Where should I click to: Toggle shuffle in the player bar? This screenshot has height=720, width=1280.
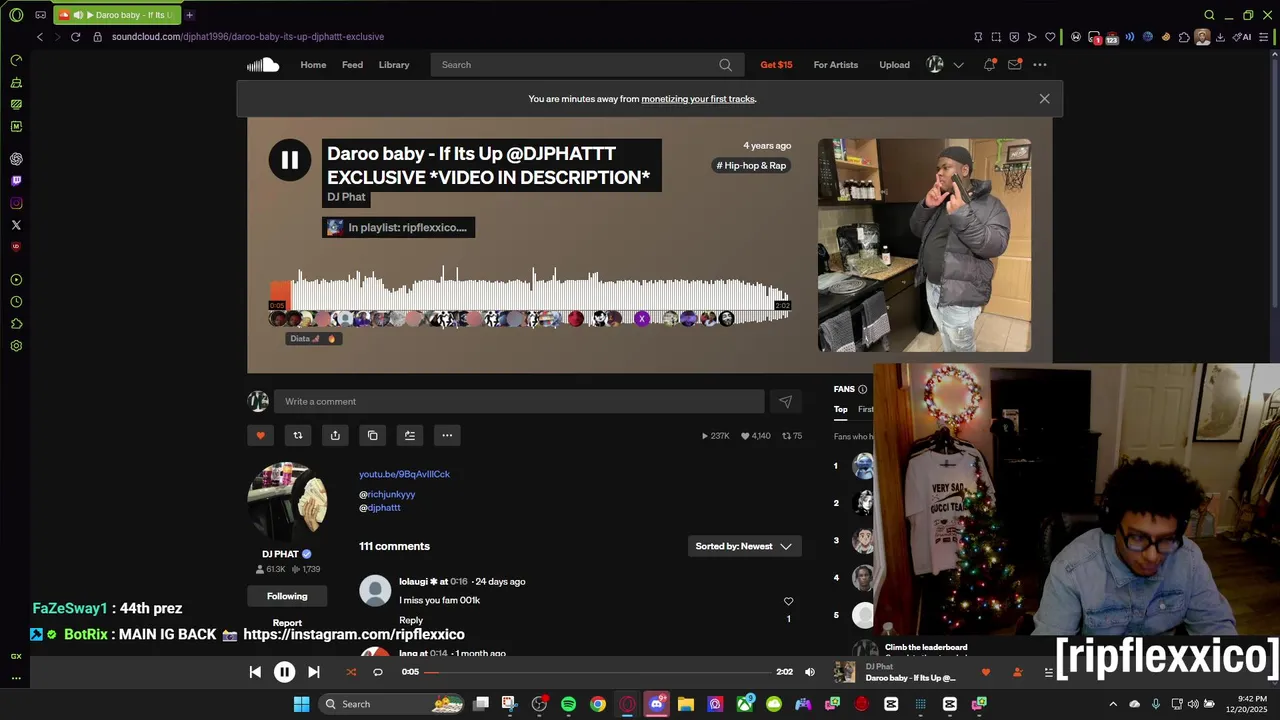tap(351, 672)
